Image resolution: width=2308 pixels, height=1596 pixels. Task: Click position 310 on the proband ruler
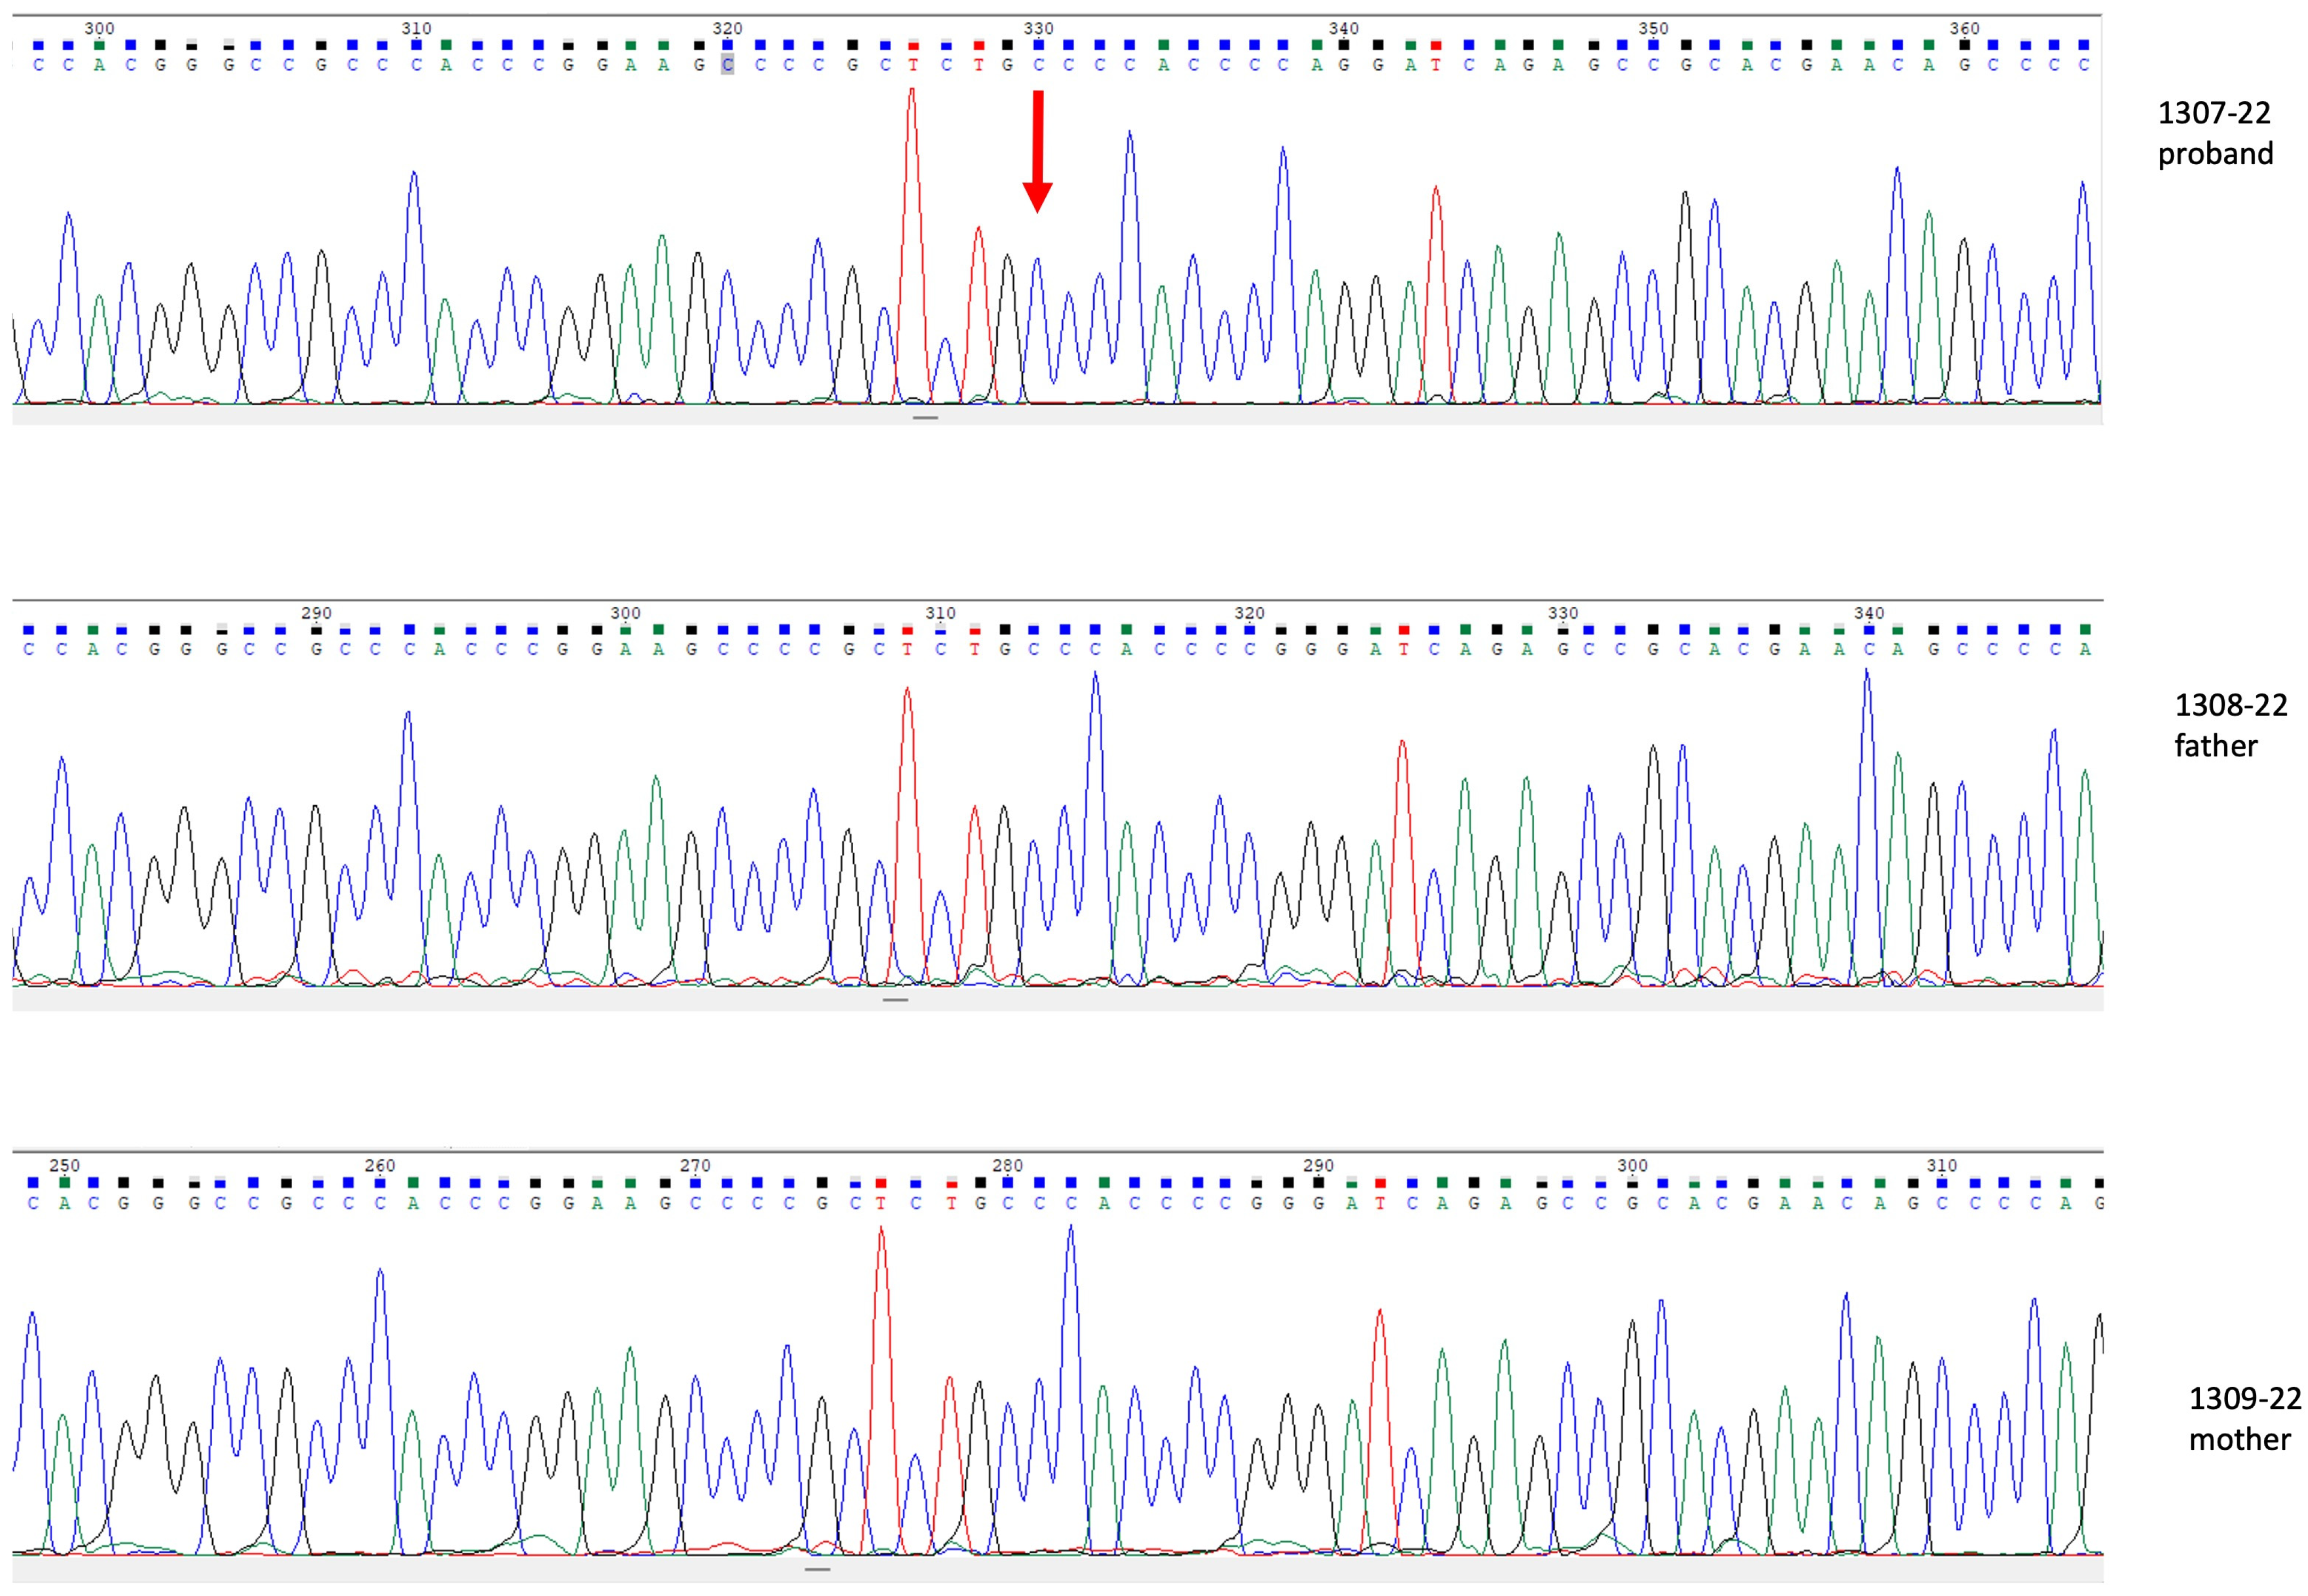[416, 28]
